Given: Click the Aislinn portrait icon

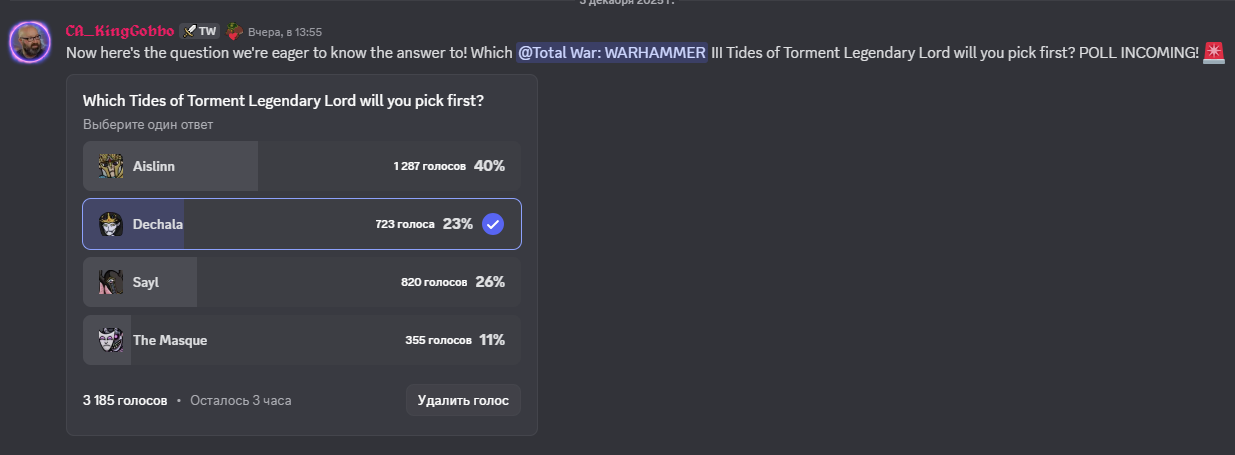Looking at the screenshot, I should (x=111, y=166).
